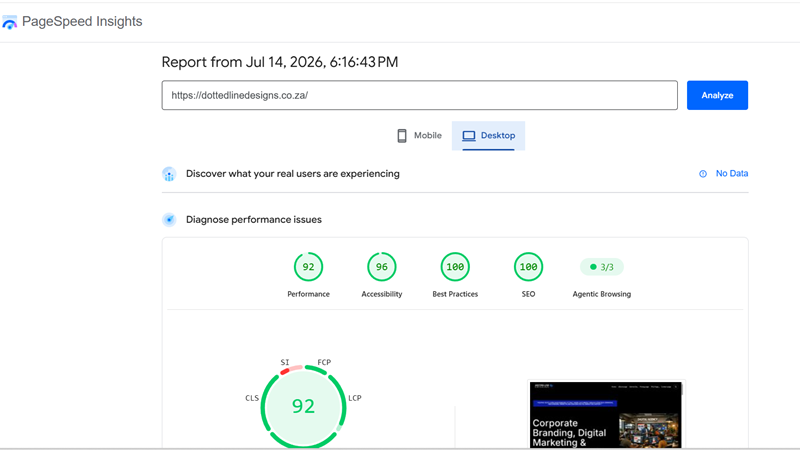Open the website screenshot thumbnail
This screenshot has width=800, height=450.
click(606, 414)
